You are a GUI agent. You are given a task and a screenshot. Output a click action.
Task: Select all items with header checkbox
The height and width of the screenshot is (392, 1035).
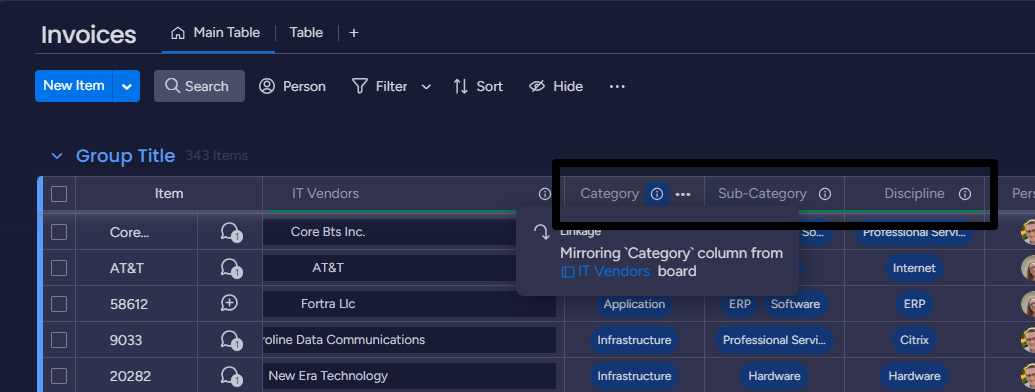coord(59,194)
